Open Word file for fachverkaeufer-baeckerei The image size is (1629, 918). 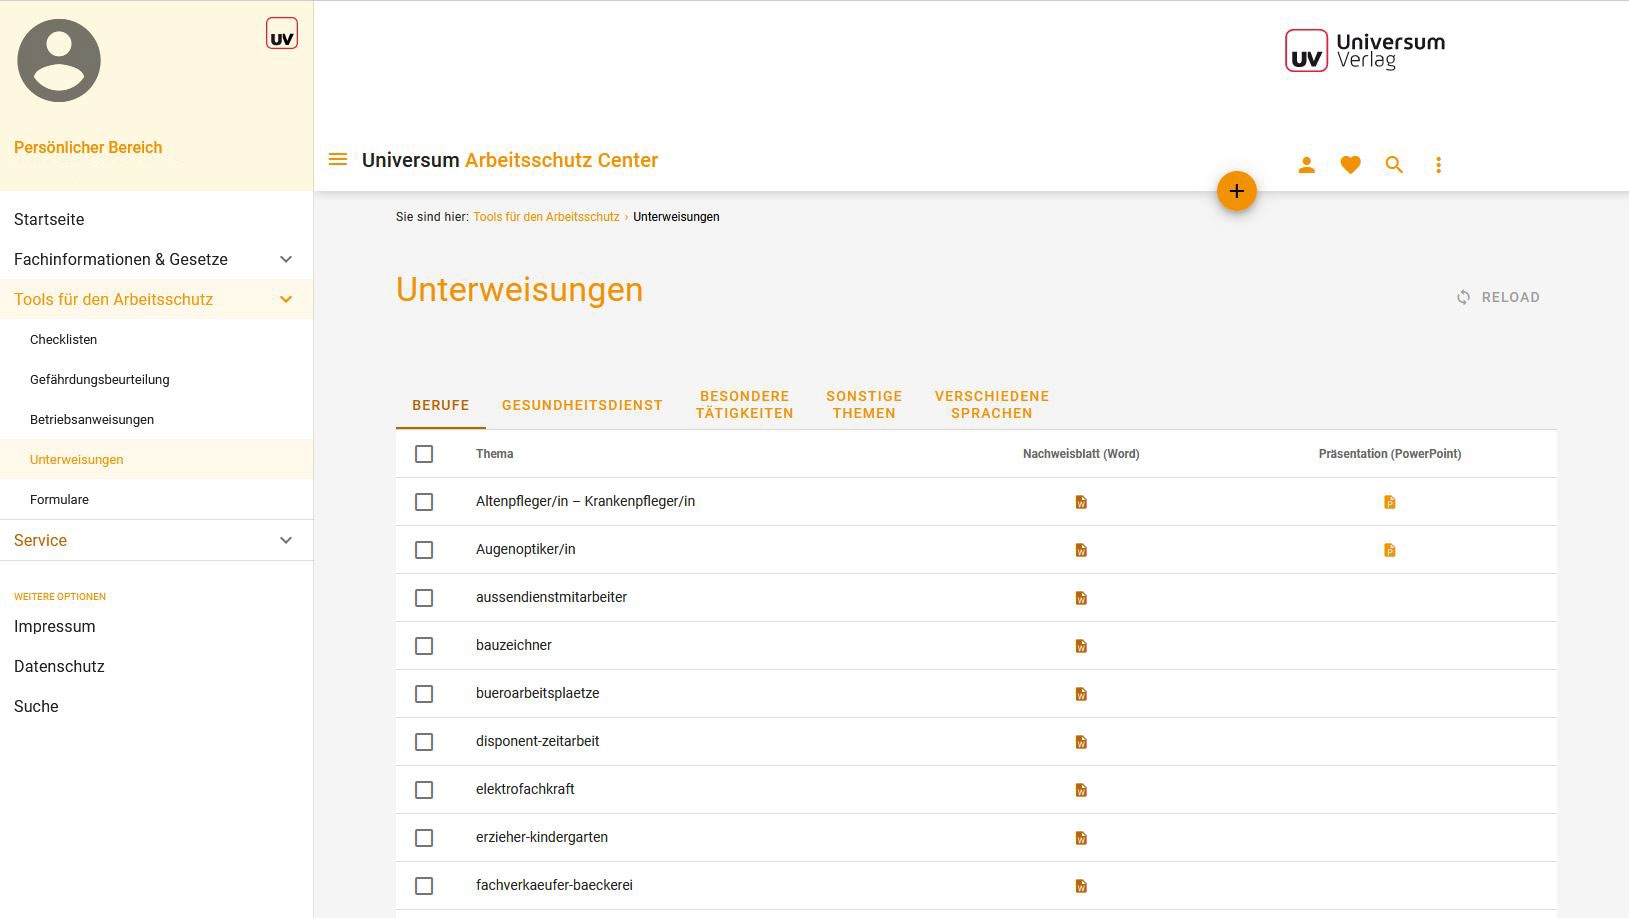[1081, 886]
